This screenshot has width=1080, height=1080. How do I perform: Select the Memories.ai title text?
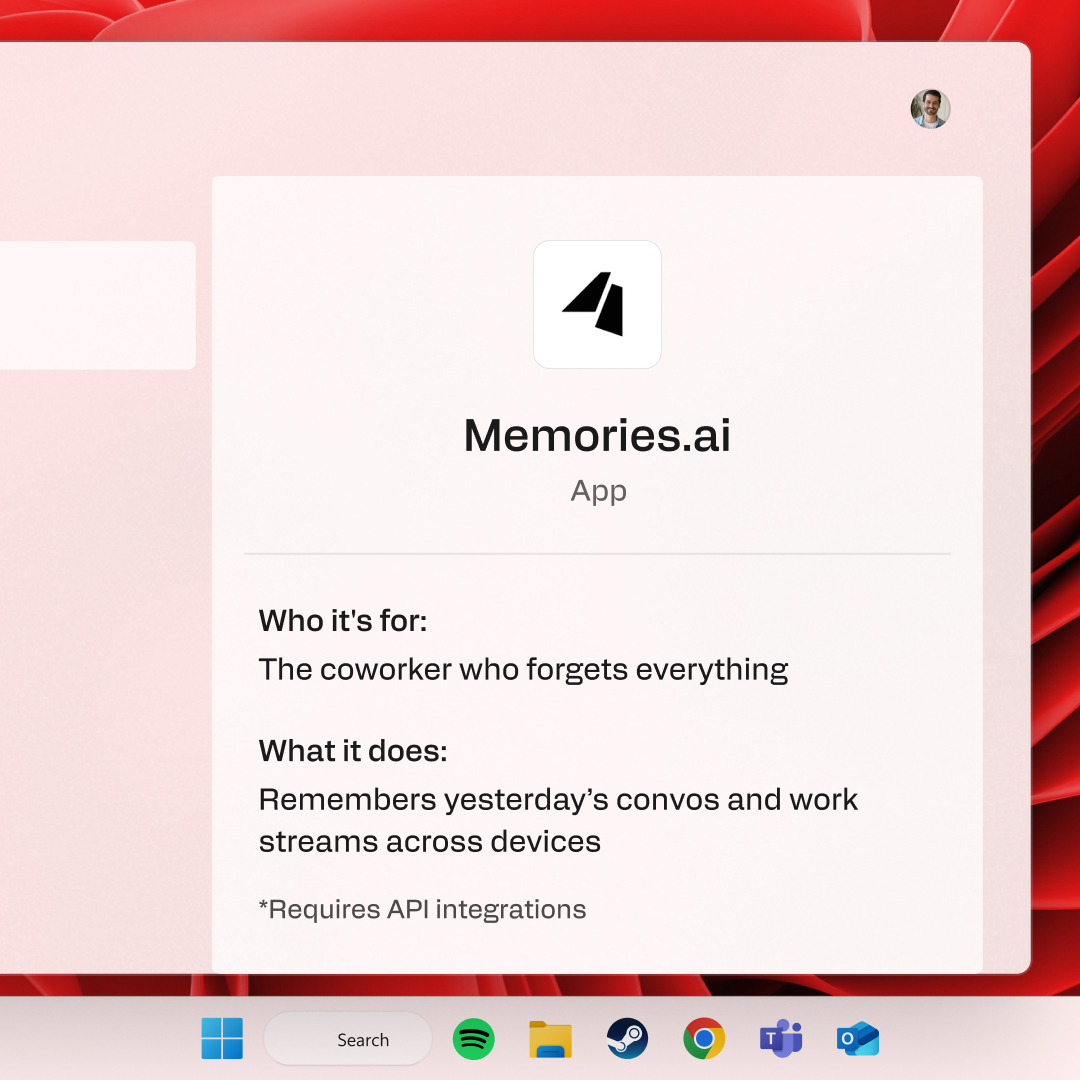click(597, 435)
